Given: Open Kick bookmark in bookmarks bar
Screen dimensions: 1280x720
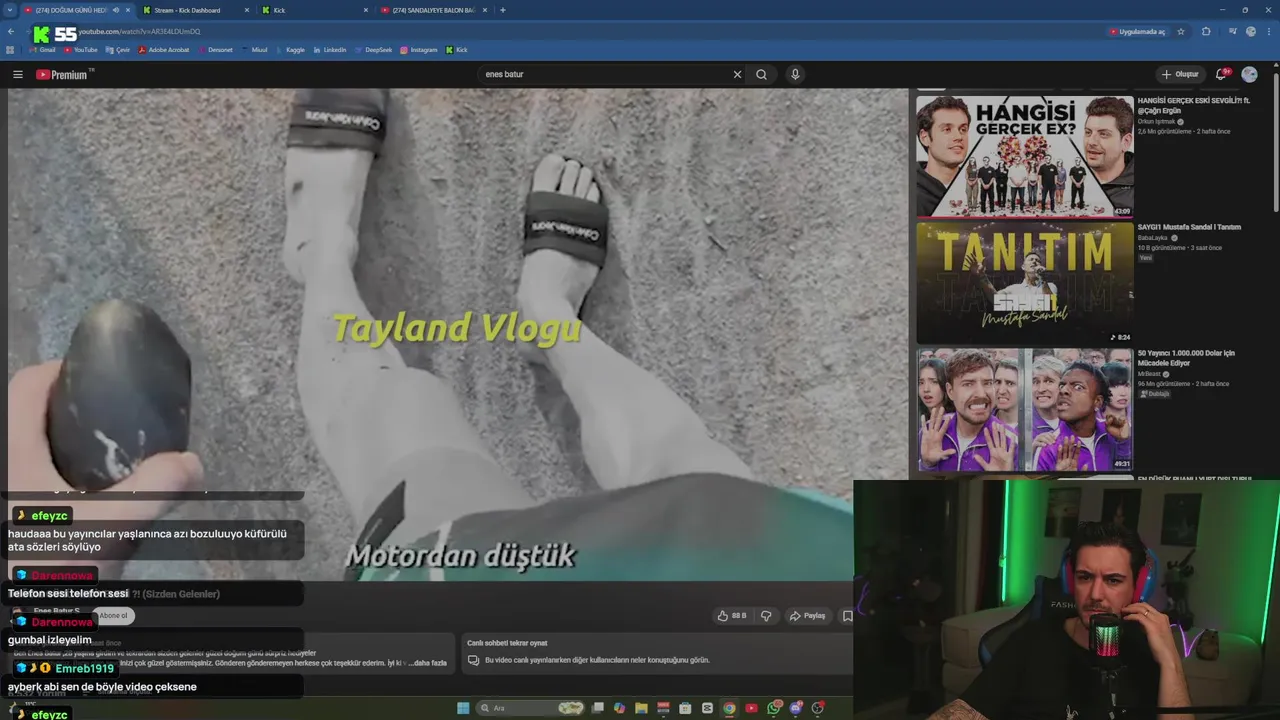Looking at the screenshot, I should point(457,49).
